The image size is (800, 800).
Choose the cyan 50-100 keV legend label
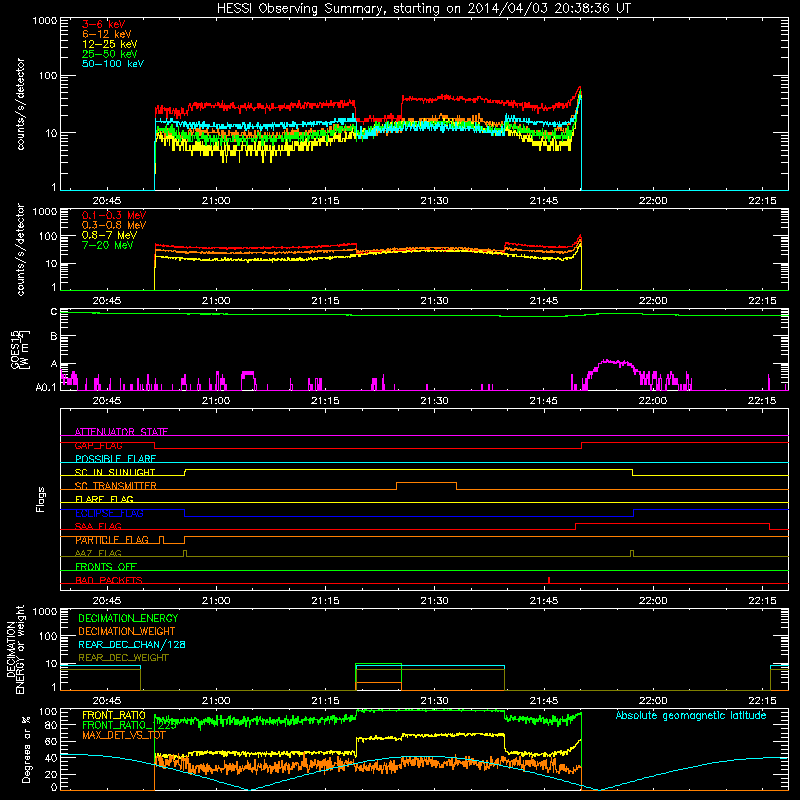pyautogui.click(x=113, y=64)
